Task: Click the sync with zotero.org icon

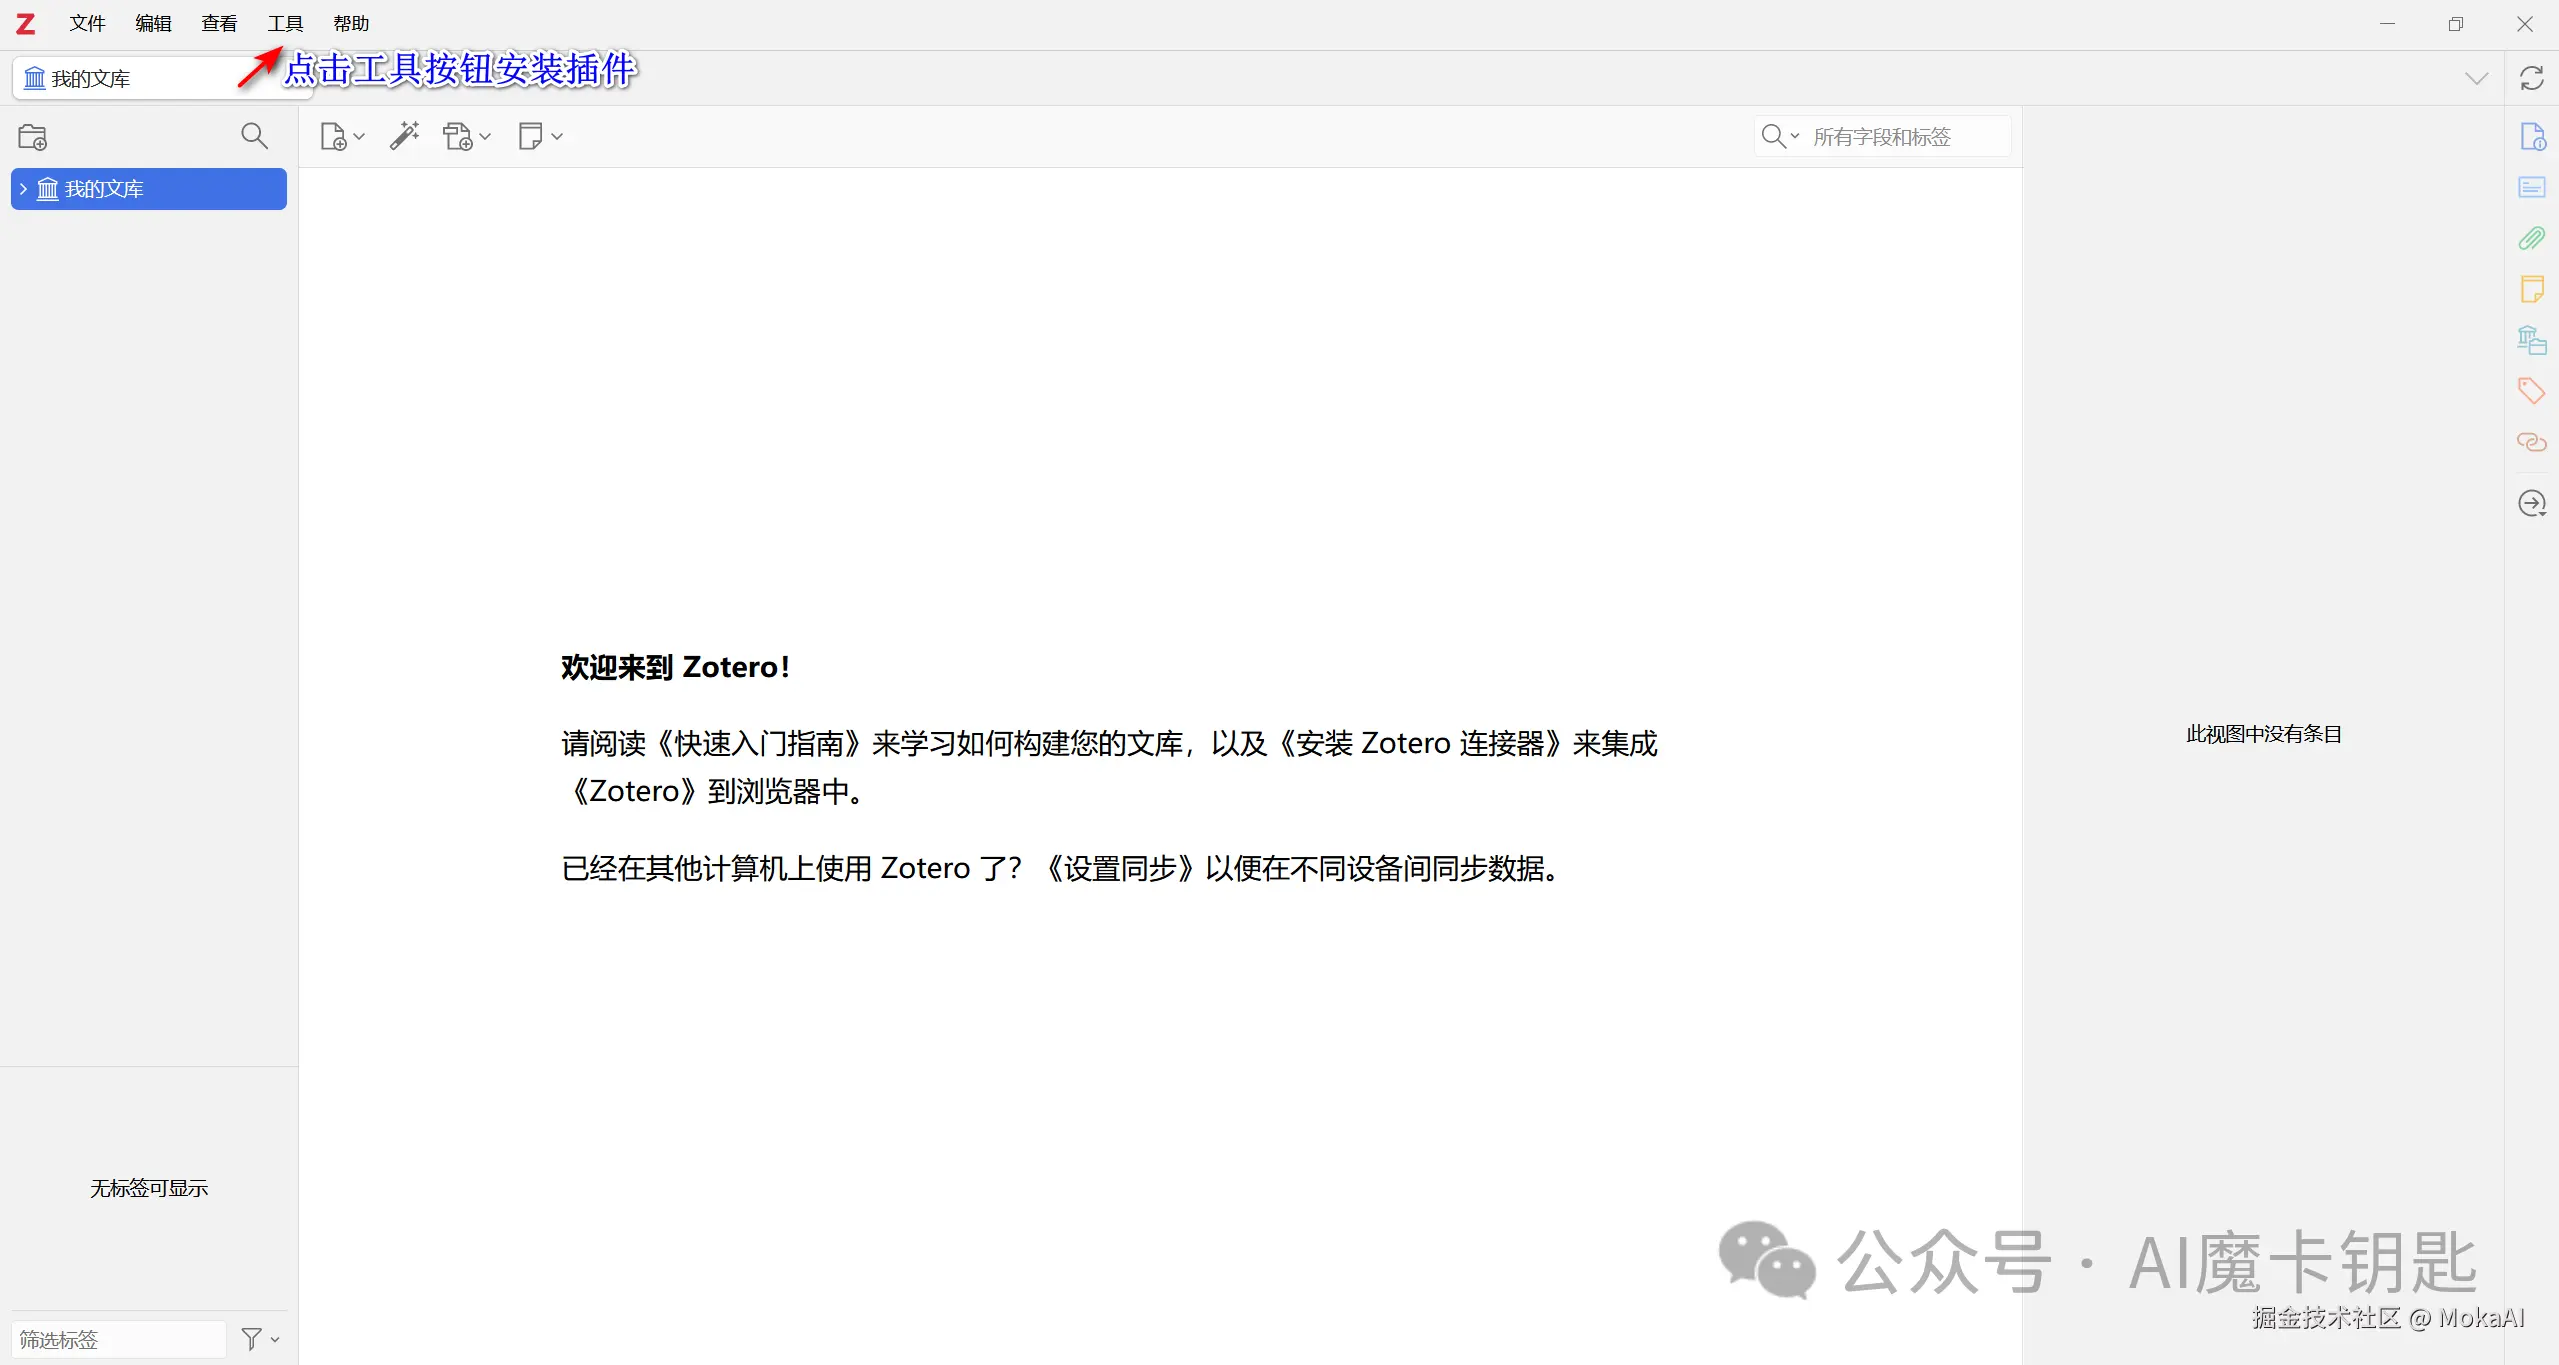Action: 2531,78
